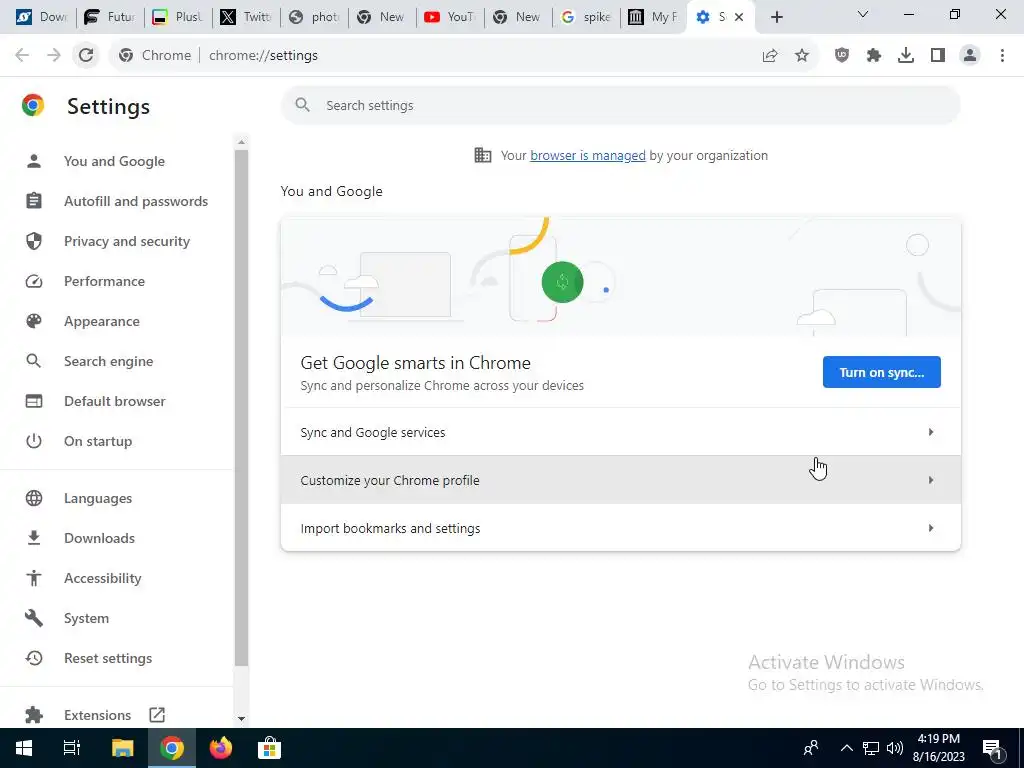
Task: Switch to the My F tab
Action: [x=654, y=17]
